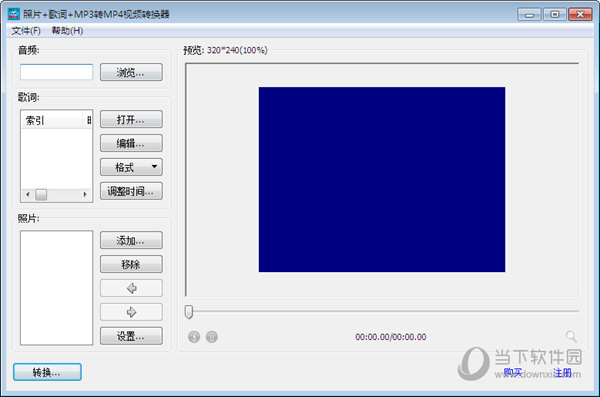Click the preview timeline slider handle
Screen dimensions: 600x397
[189, 312]
